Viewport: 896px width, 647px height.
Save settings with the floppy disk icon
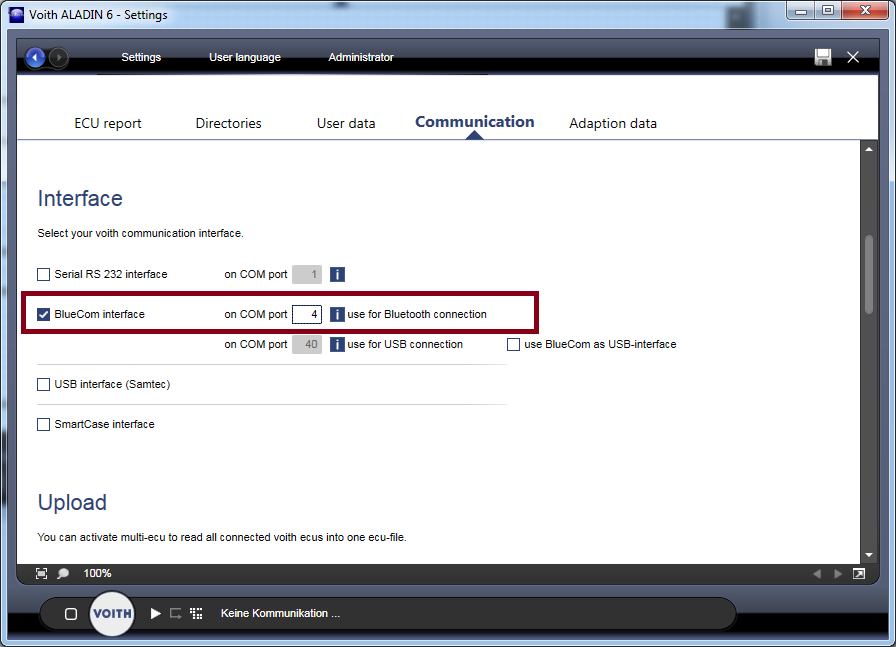coord(823,57)
